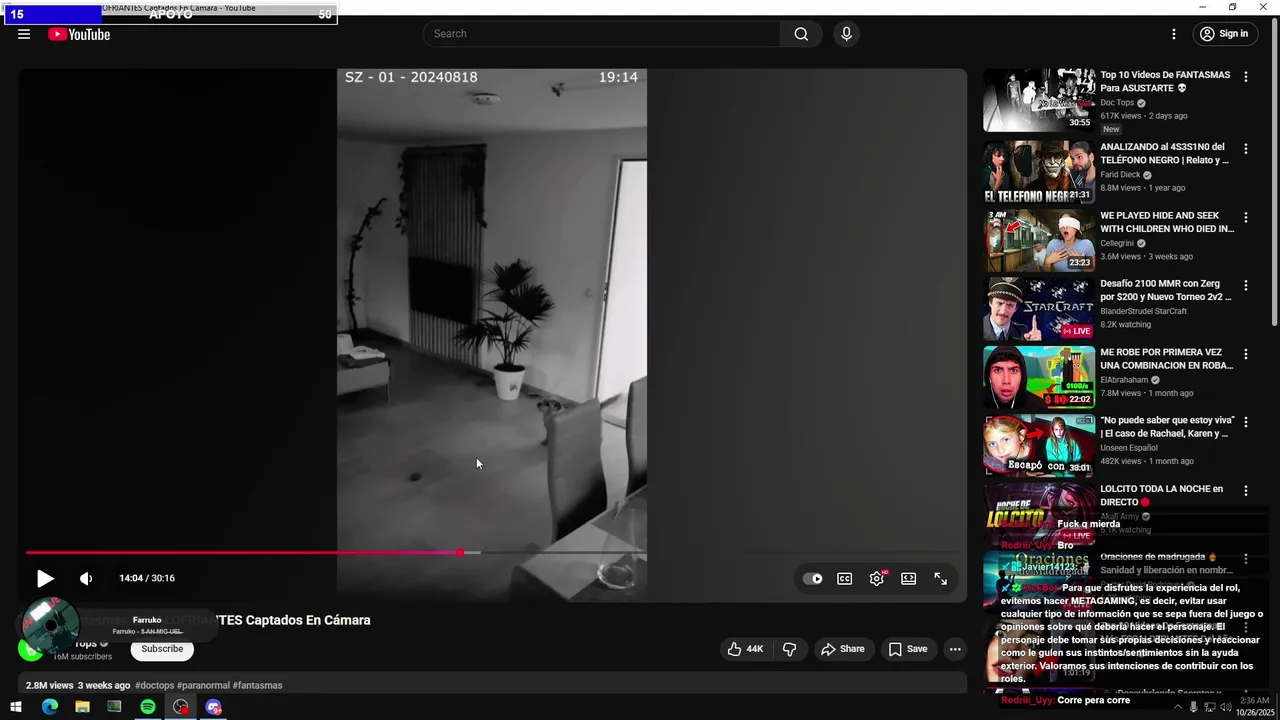Viewport: 1280px width, 720px height.
Task: Open the player settings gear
Action: 877,578
